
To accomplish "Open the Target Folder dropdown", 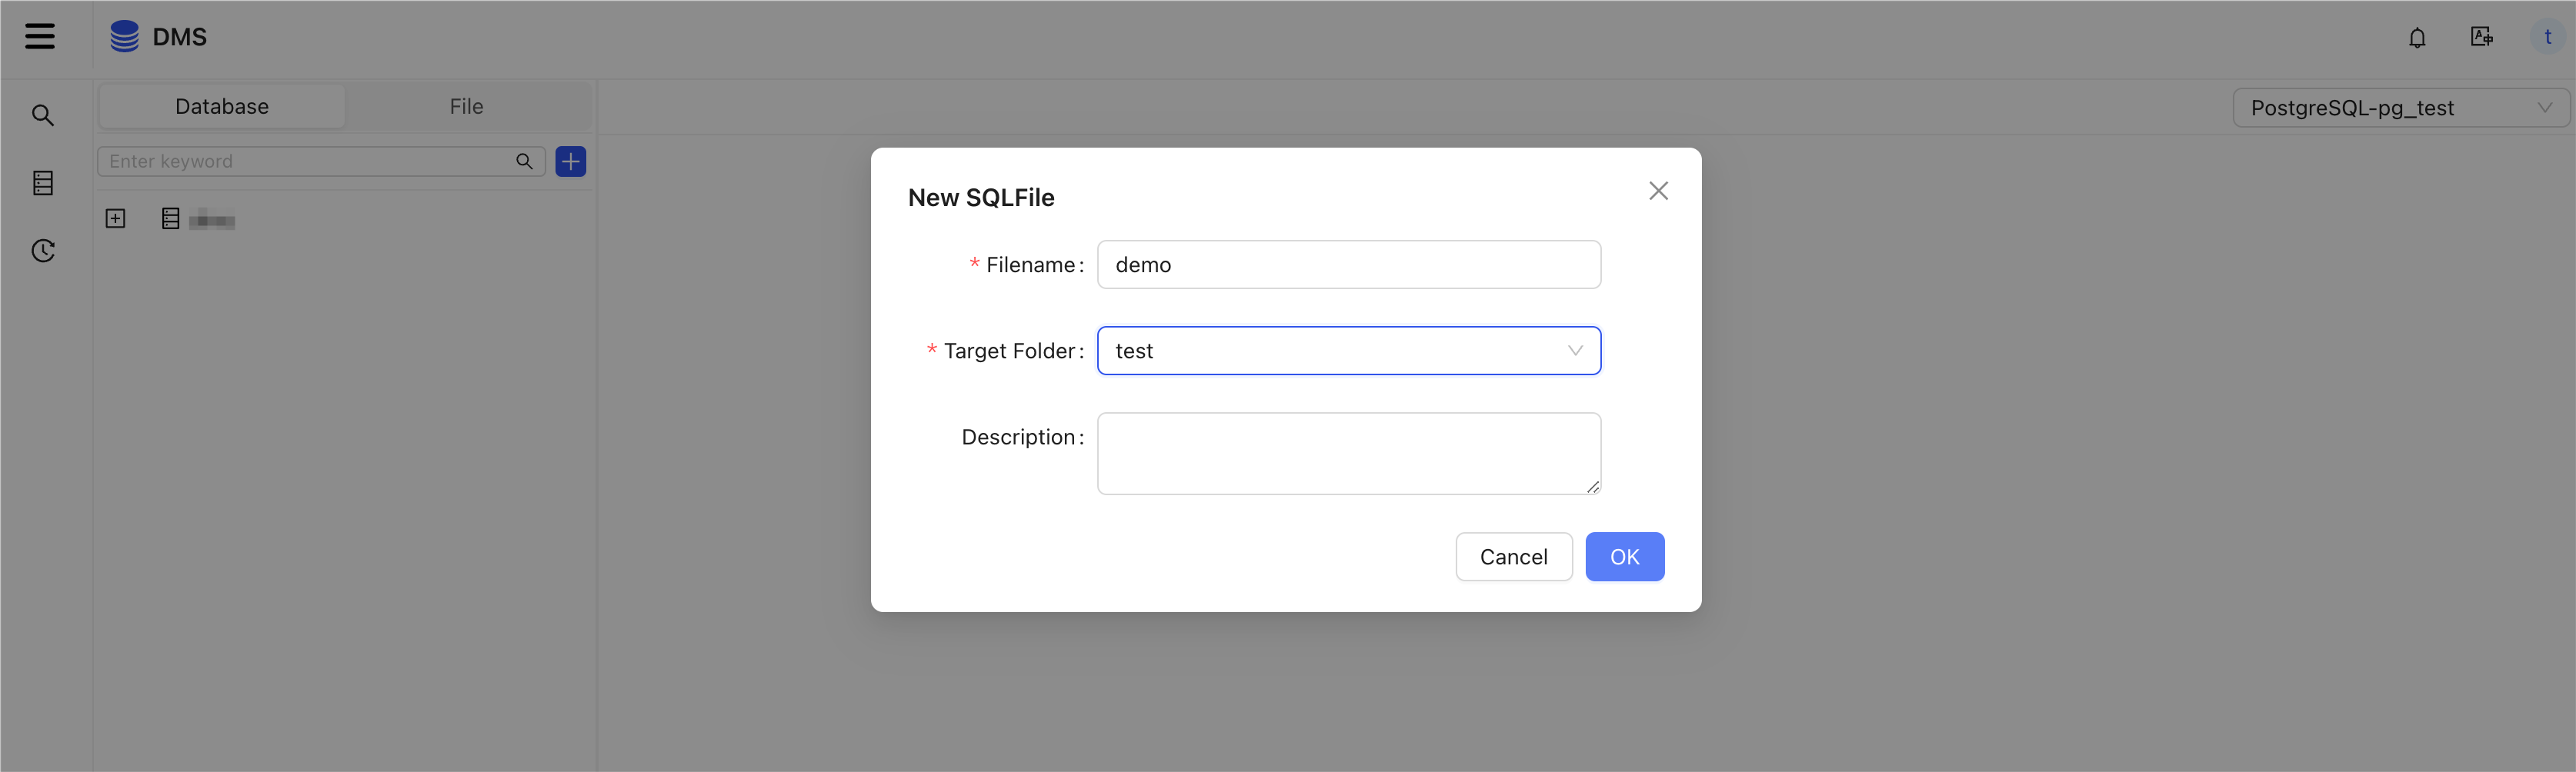I will (1349, 351).
